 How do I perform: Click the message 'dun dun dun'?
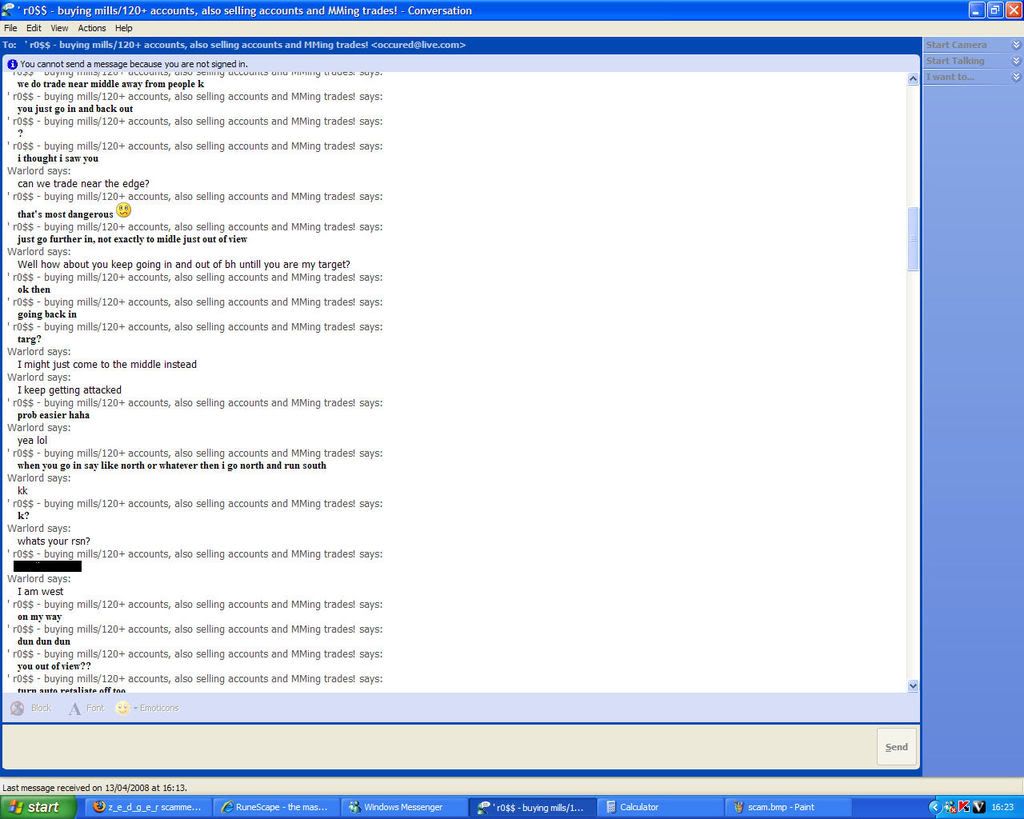click(x=44, y=641)
